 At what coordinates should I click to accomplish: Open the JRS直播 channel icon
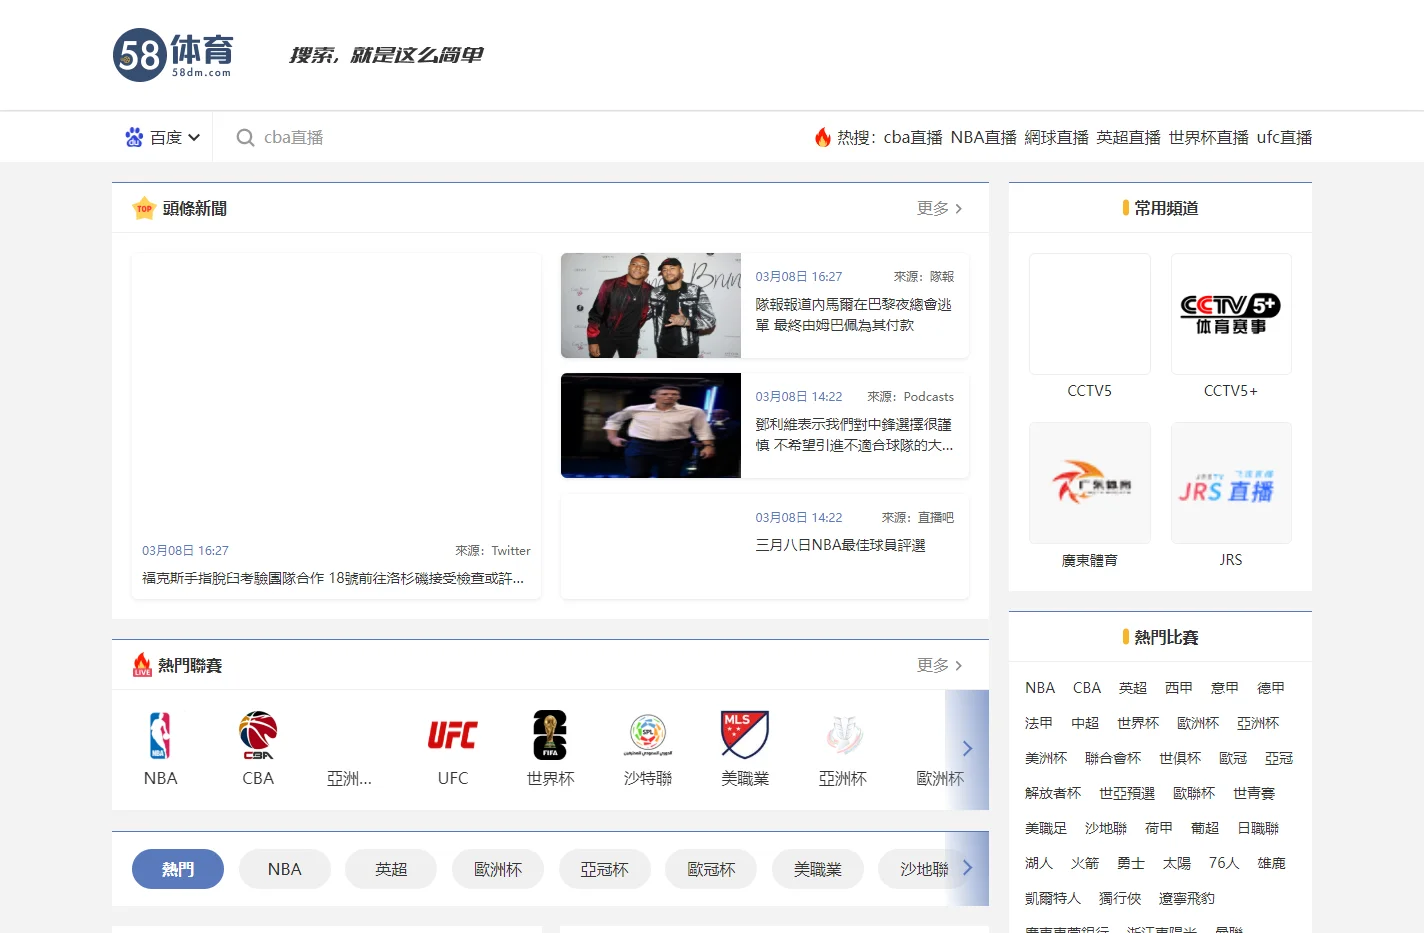click(1231, 483)
